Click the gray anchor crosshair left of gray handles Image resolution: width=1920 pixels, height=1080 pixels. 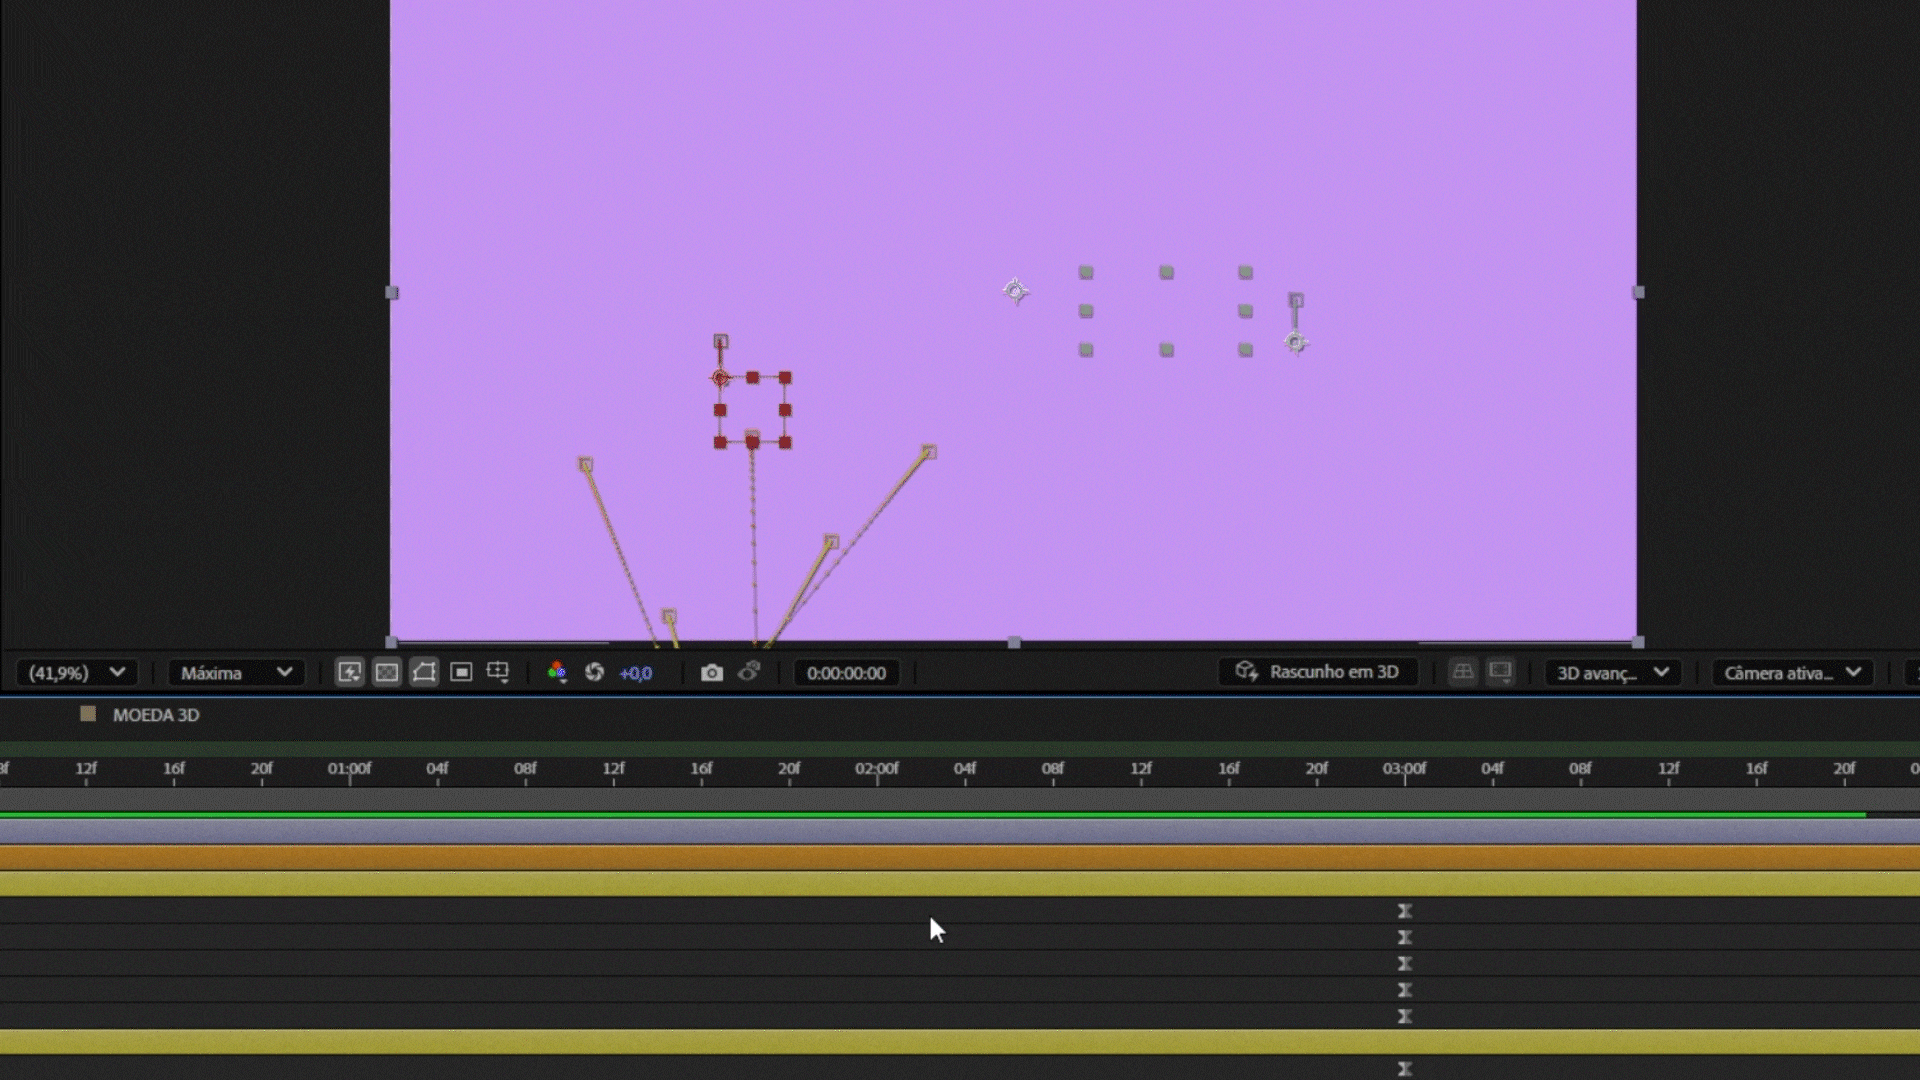click(x=1015, y=291)
